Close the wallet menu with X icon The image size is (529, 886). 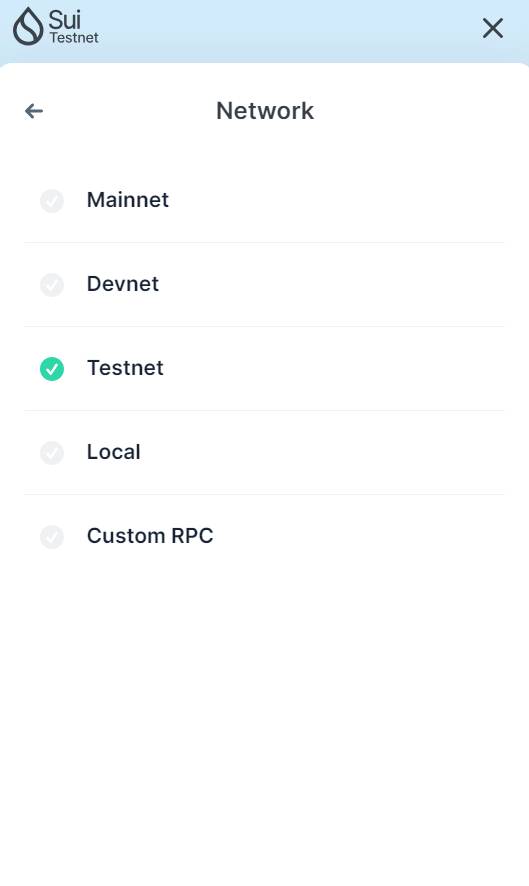[493, 28]
